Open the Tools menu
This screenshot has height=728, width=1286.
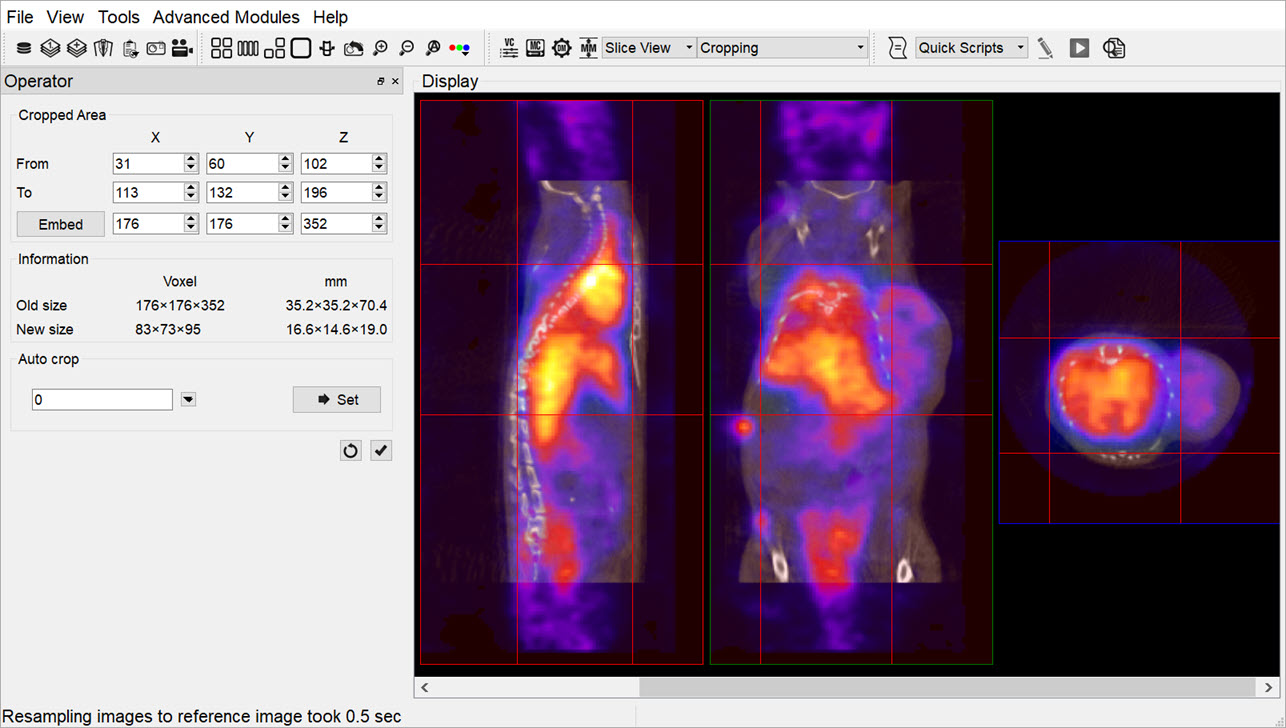pos(119,17)
